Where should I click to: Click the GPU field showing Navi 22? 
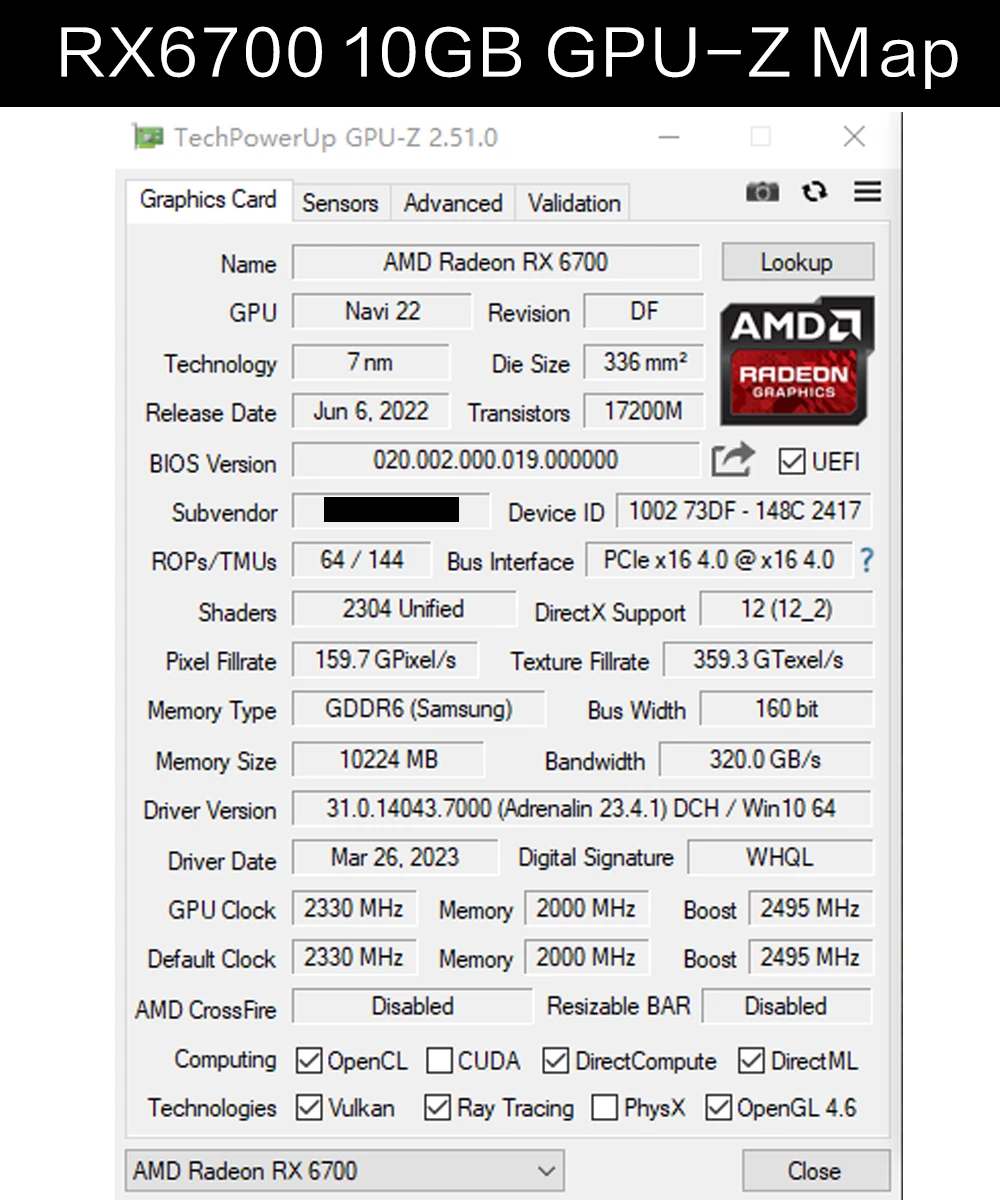381,311
